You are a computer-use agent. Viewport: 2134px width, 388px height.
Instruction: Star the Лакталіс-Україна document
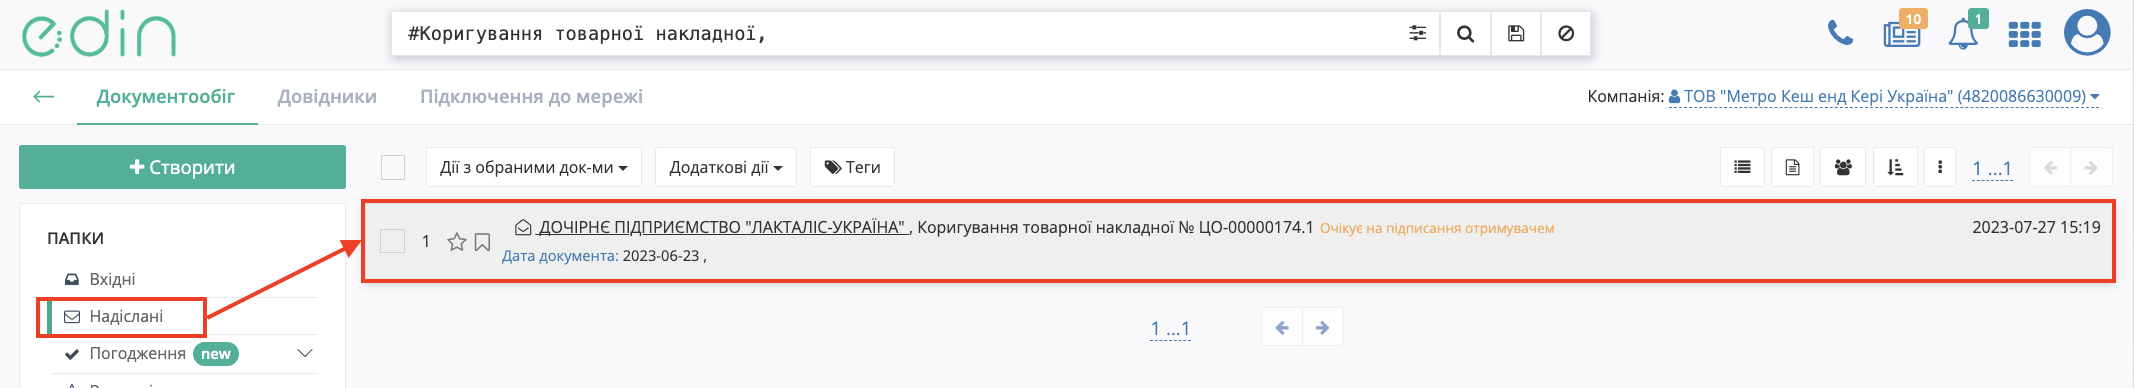tap(456, 242)
